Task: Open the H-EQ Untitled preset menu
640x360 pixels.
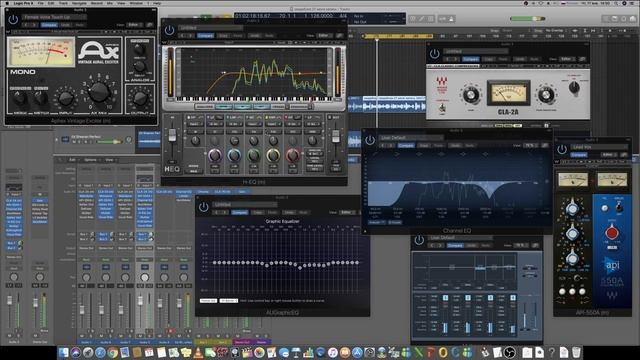Action: (210, 28)
